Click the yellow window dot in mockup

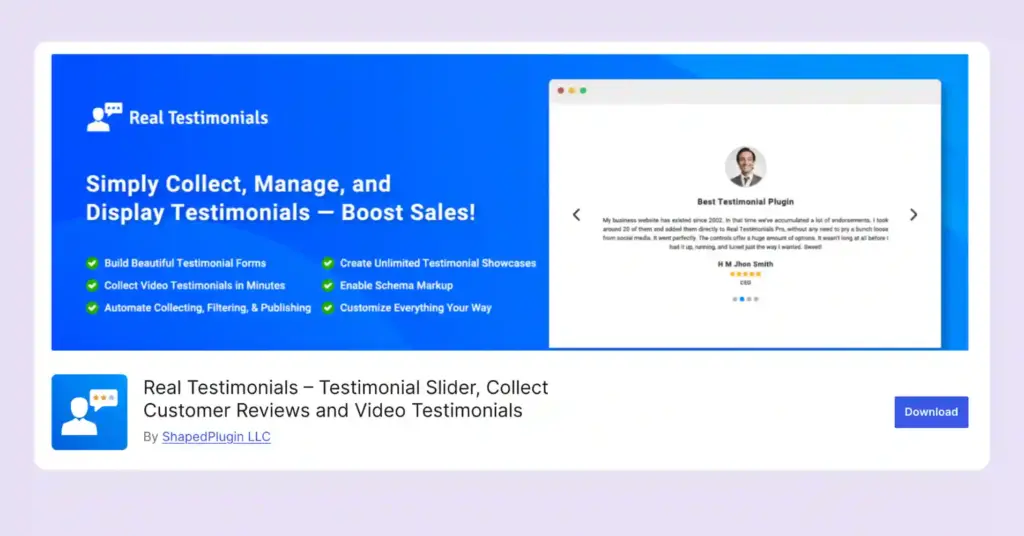[571, 91]
